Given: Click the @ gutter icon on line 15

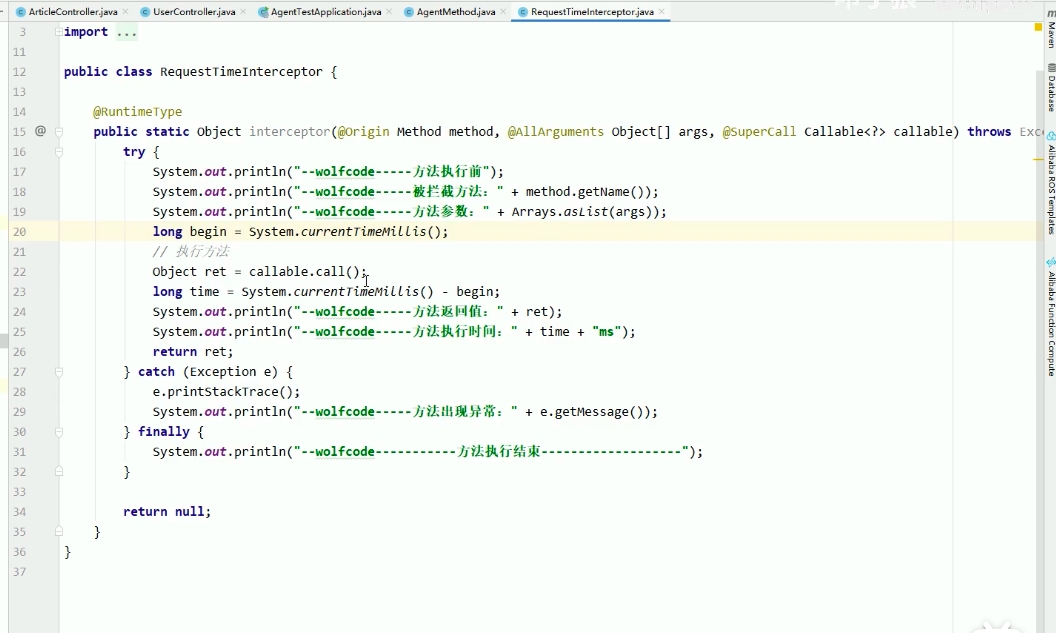Looking at the screenshot, I should [40, 131].
